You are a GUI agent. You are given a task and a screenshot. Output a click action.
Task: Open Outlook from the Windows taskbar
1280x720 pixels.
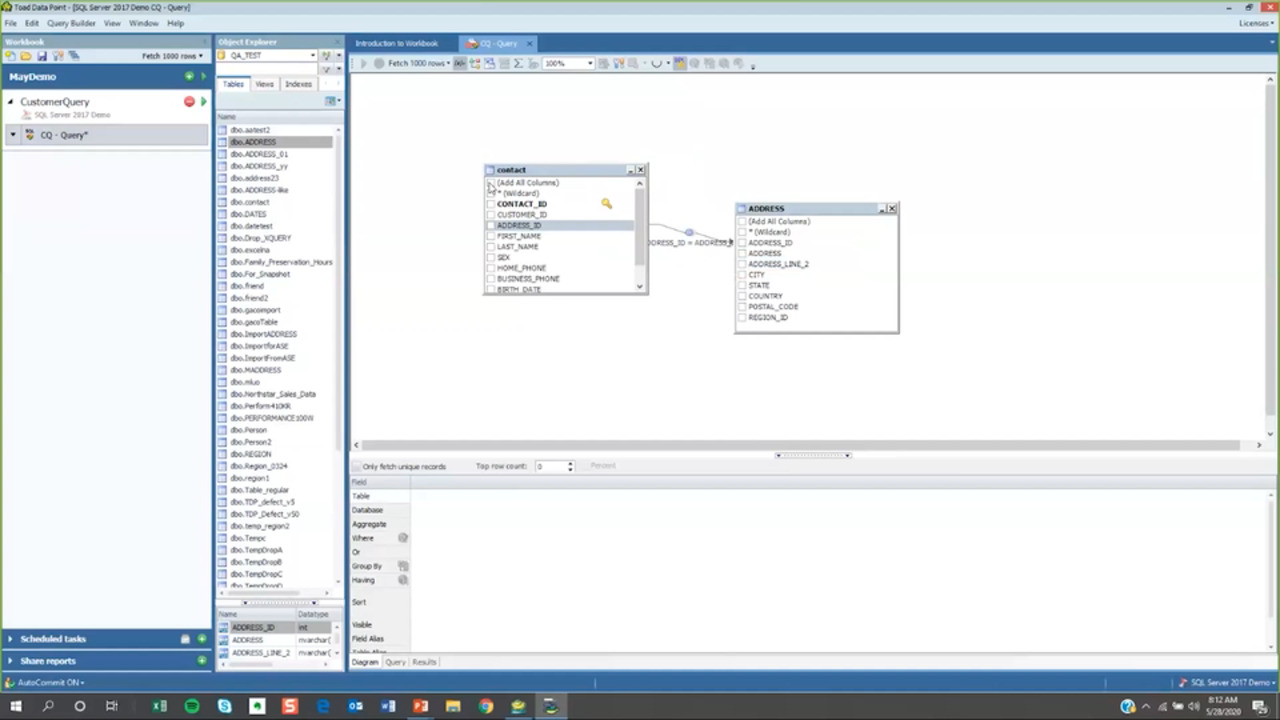coord(355,706)
